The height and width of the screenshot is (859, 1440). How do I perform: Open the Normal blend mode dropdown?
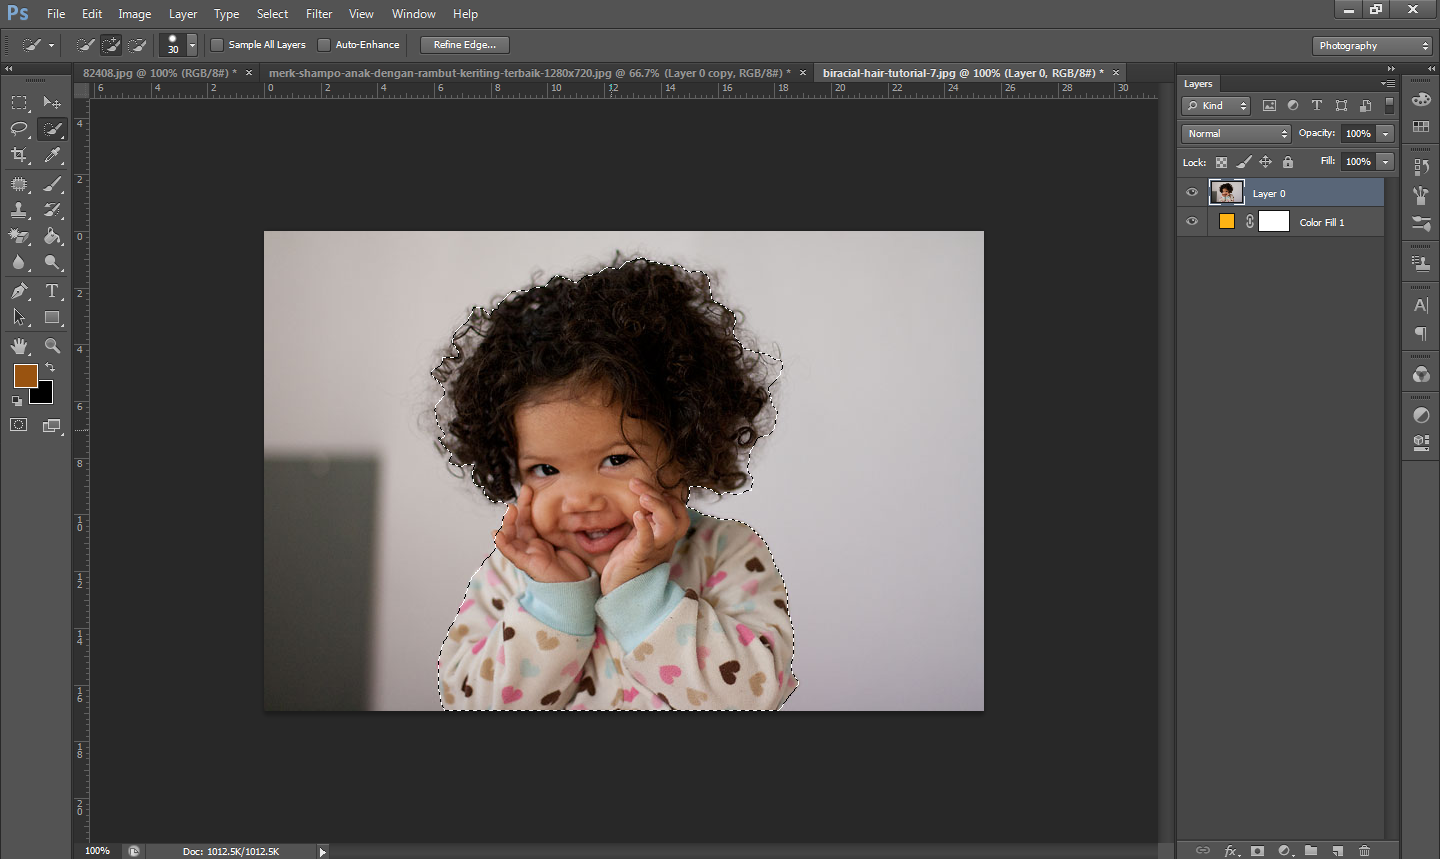[1237, 134]
